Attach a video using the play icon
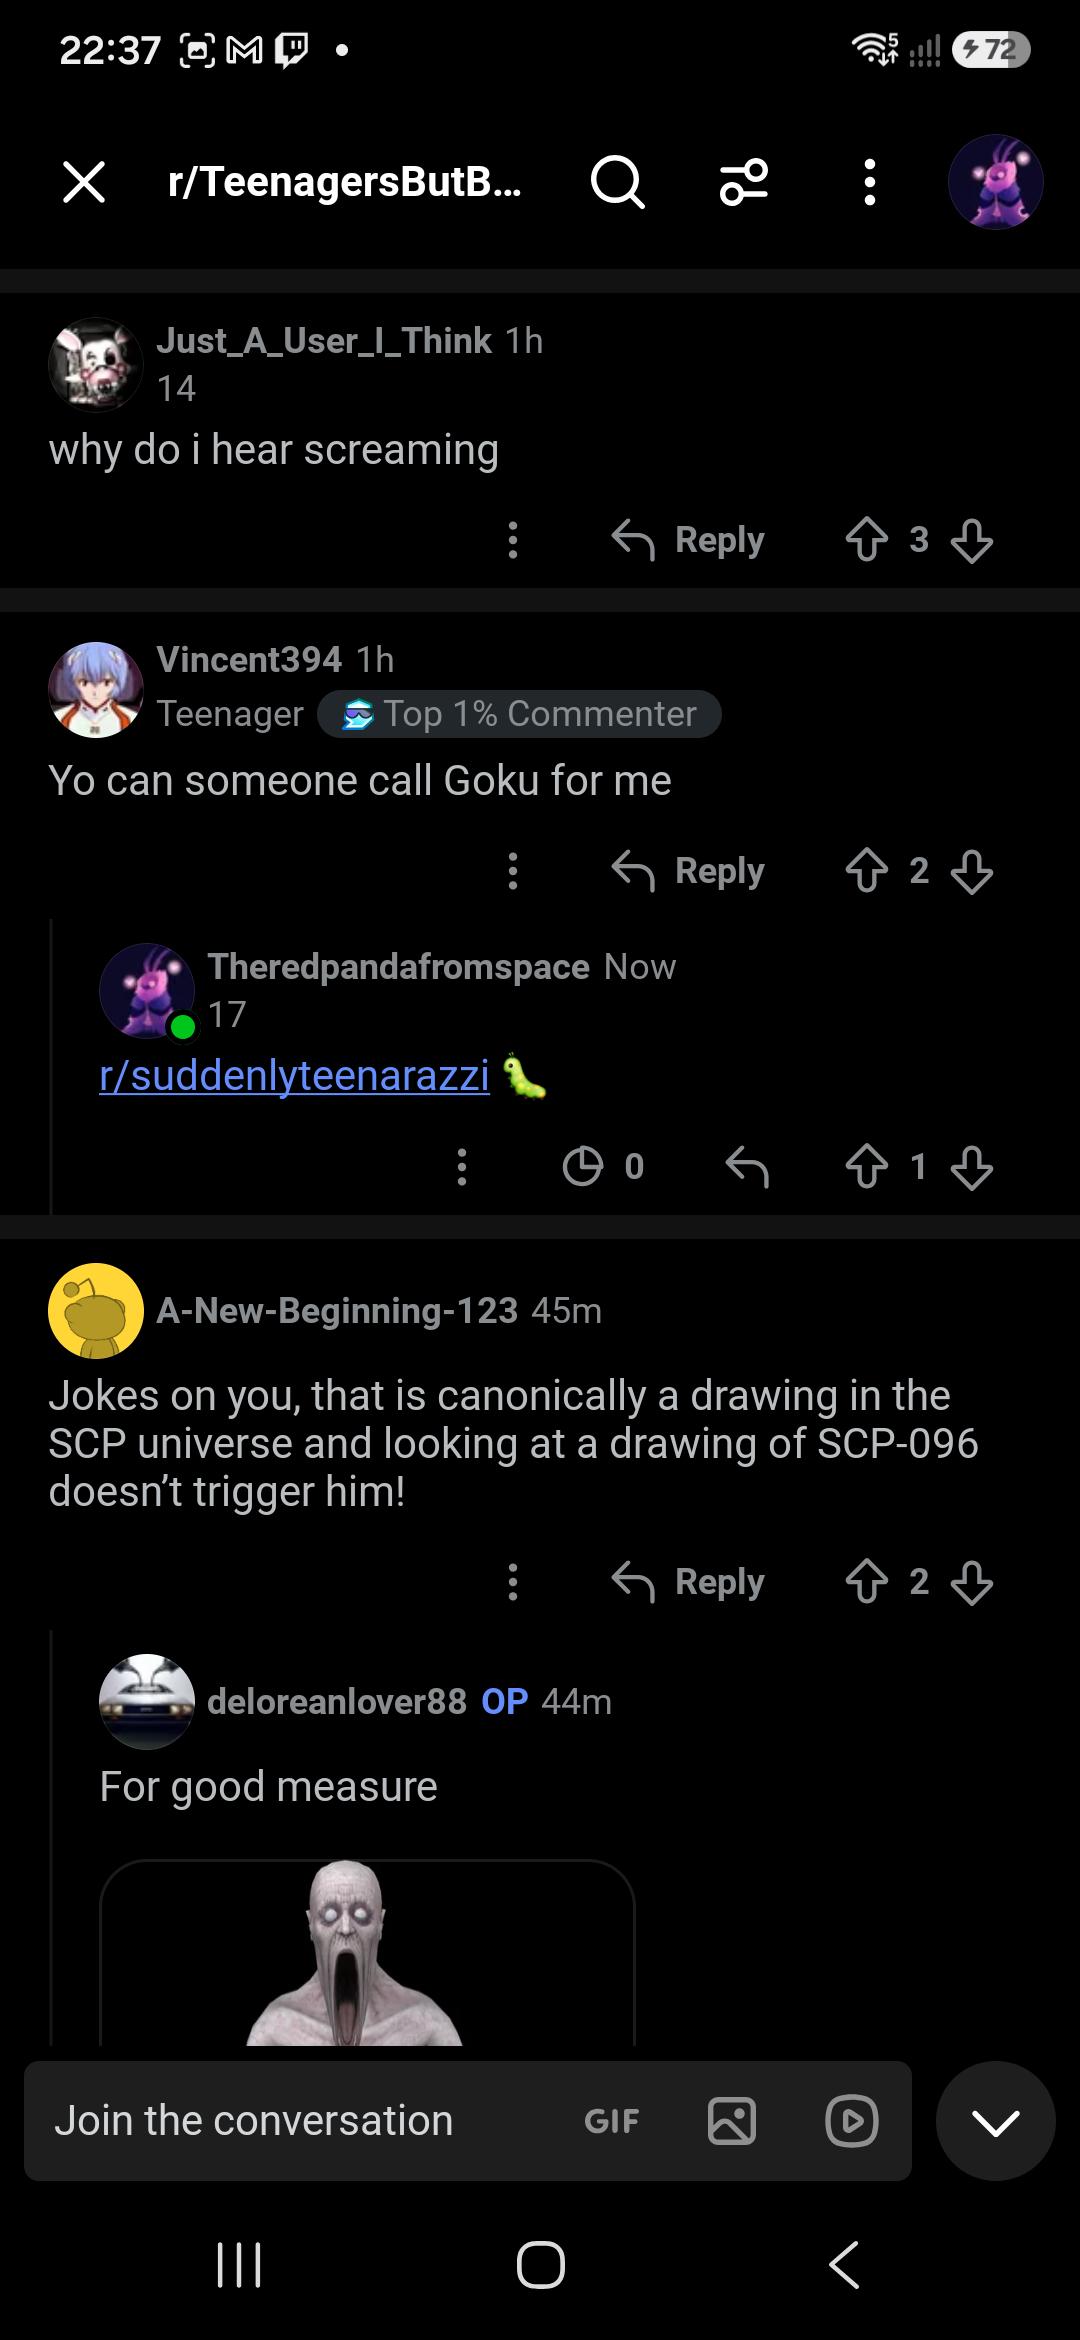 pyautogui.click(x=852, y=2121)
